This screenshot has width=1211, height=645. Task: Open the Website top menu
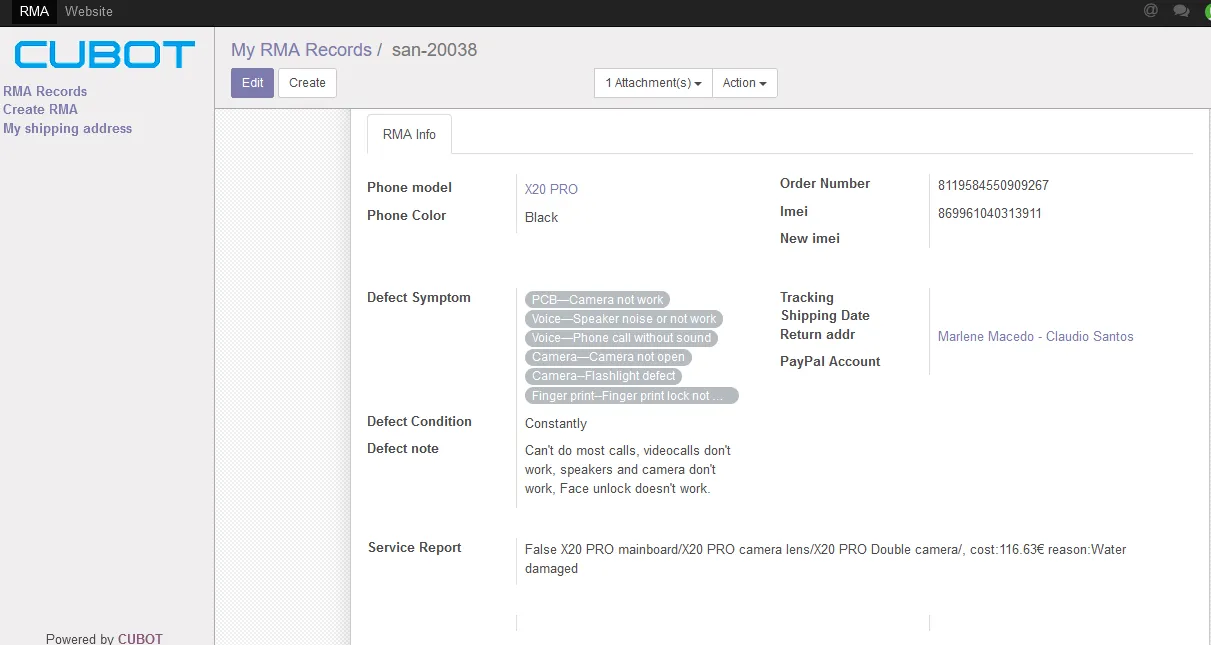(x=89, y=11)
